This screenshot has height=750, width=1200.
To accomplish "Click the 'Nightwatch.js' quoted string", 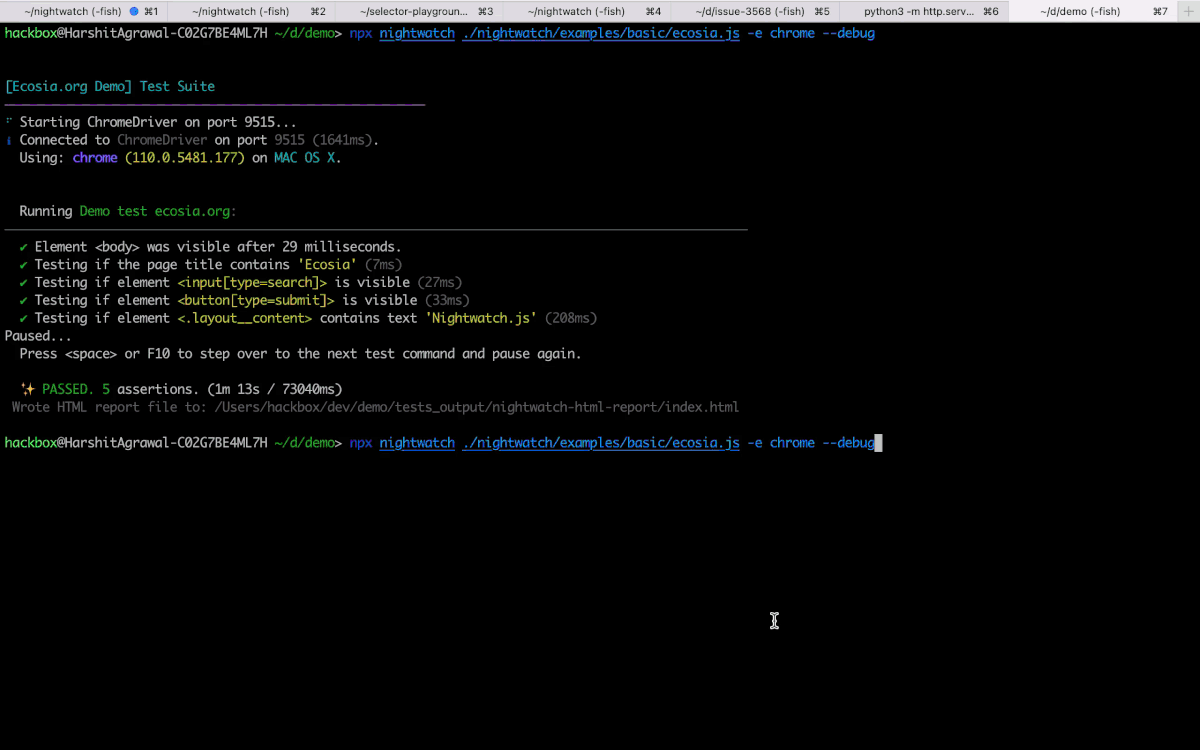I will pyautogui.click(x=481, y=319).
